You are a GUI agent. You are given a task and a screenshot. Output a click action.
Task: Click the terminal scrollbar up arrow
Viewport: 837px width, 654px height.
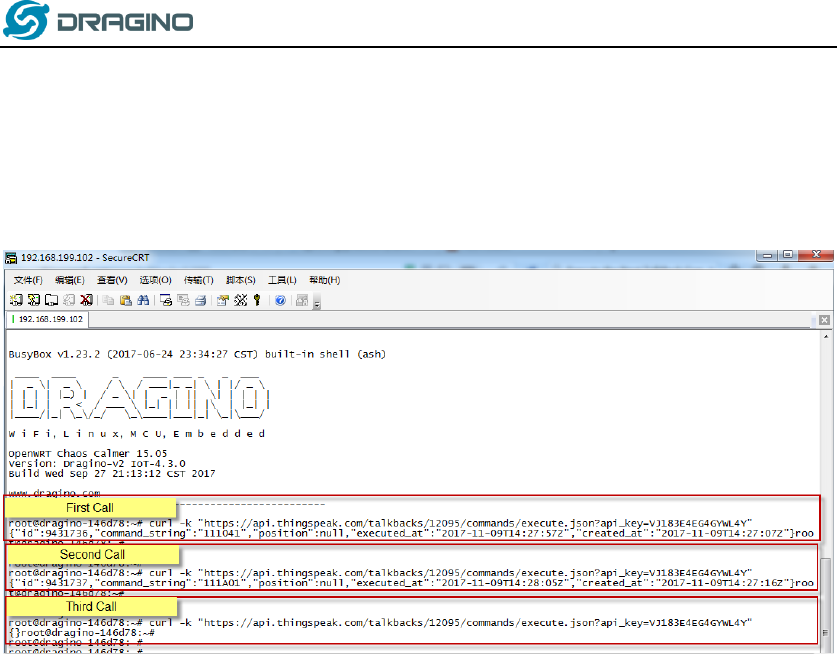pyautogui.click(x=826, y=336)
